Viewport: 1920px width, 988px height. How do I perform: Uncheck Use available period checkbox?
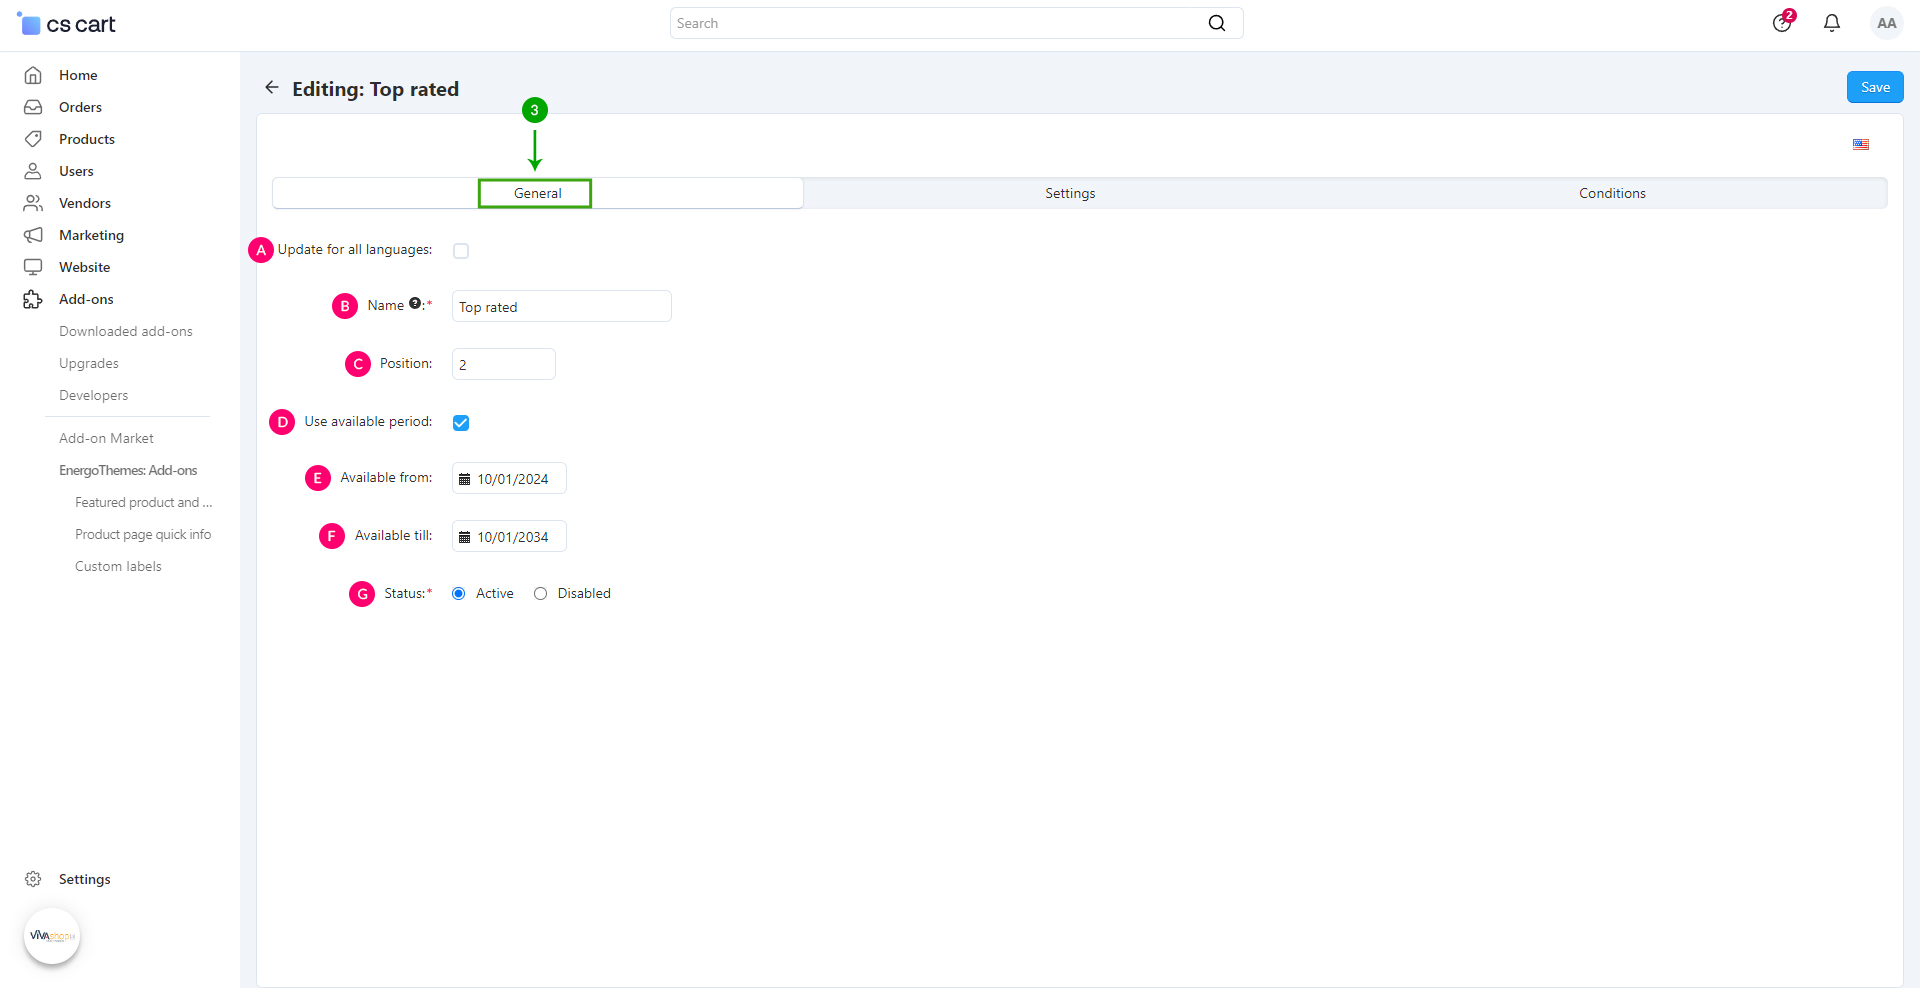pos(461,423)
